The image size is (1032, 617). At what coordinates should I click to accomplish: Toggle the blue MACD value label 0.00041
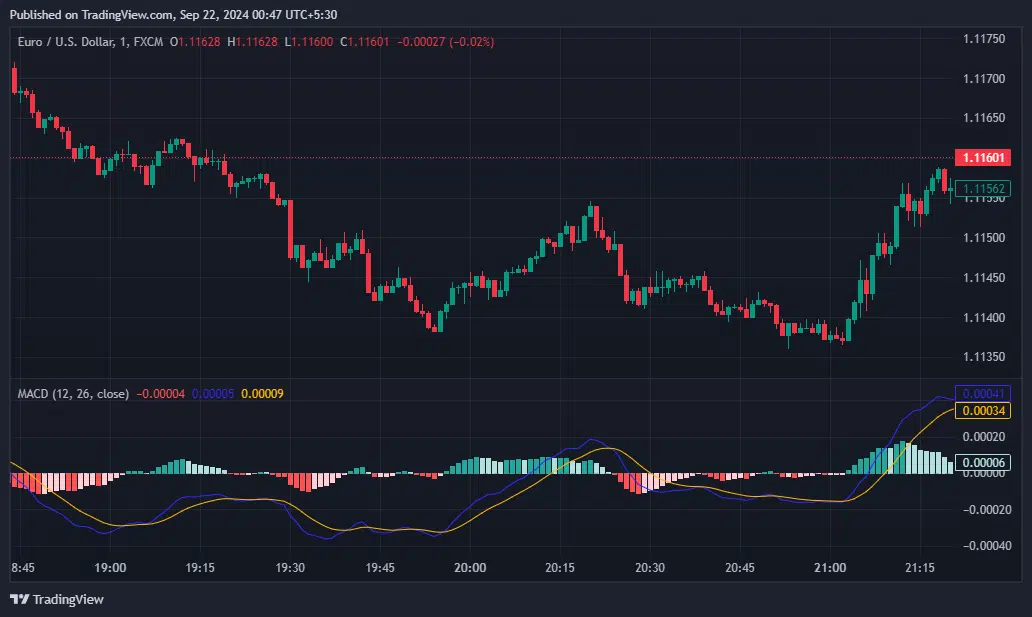pyautogui.click(x=981, y=394)
